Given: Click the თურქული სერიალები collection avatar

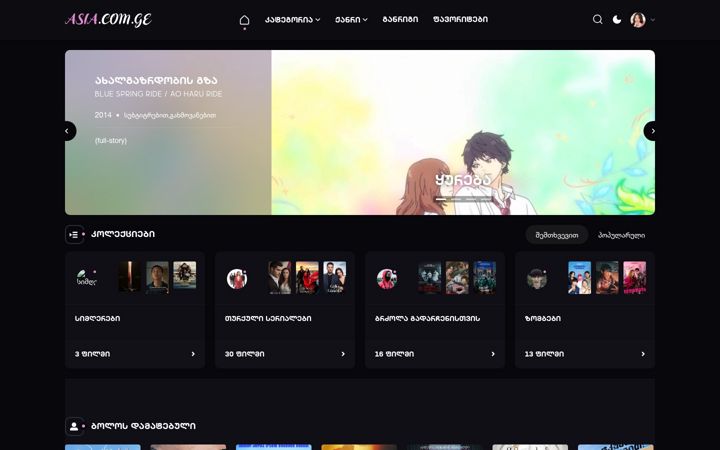Looking at the screenshot, I should 237,278.
